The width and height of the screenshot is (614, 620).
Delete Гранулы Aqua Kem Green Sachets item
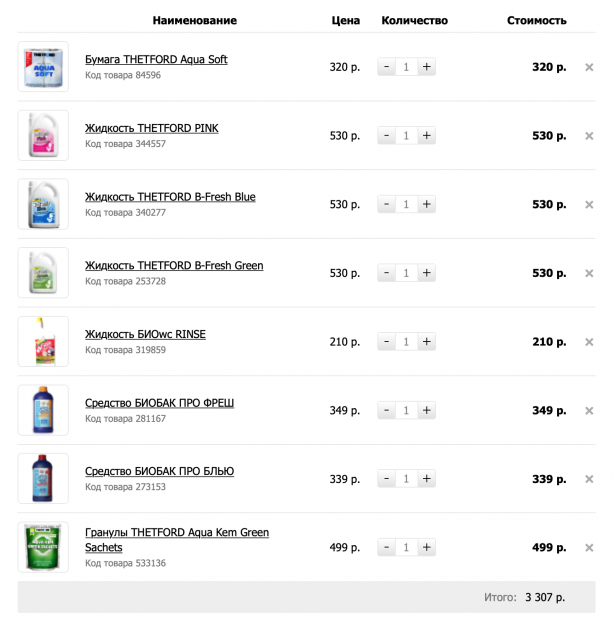tap(589, 548)
